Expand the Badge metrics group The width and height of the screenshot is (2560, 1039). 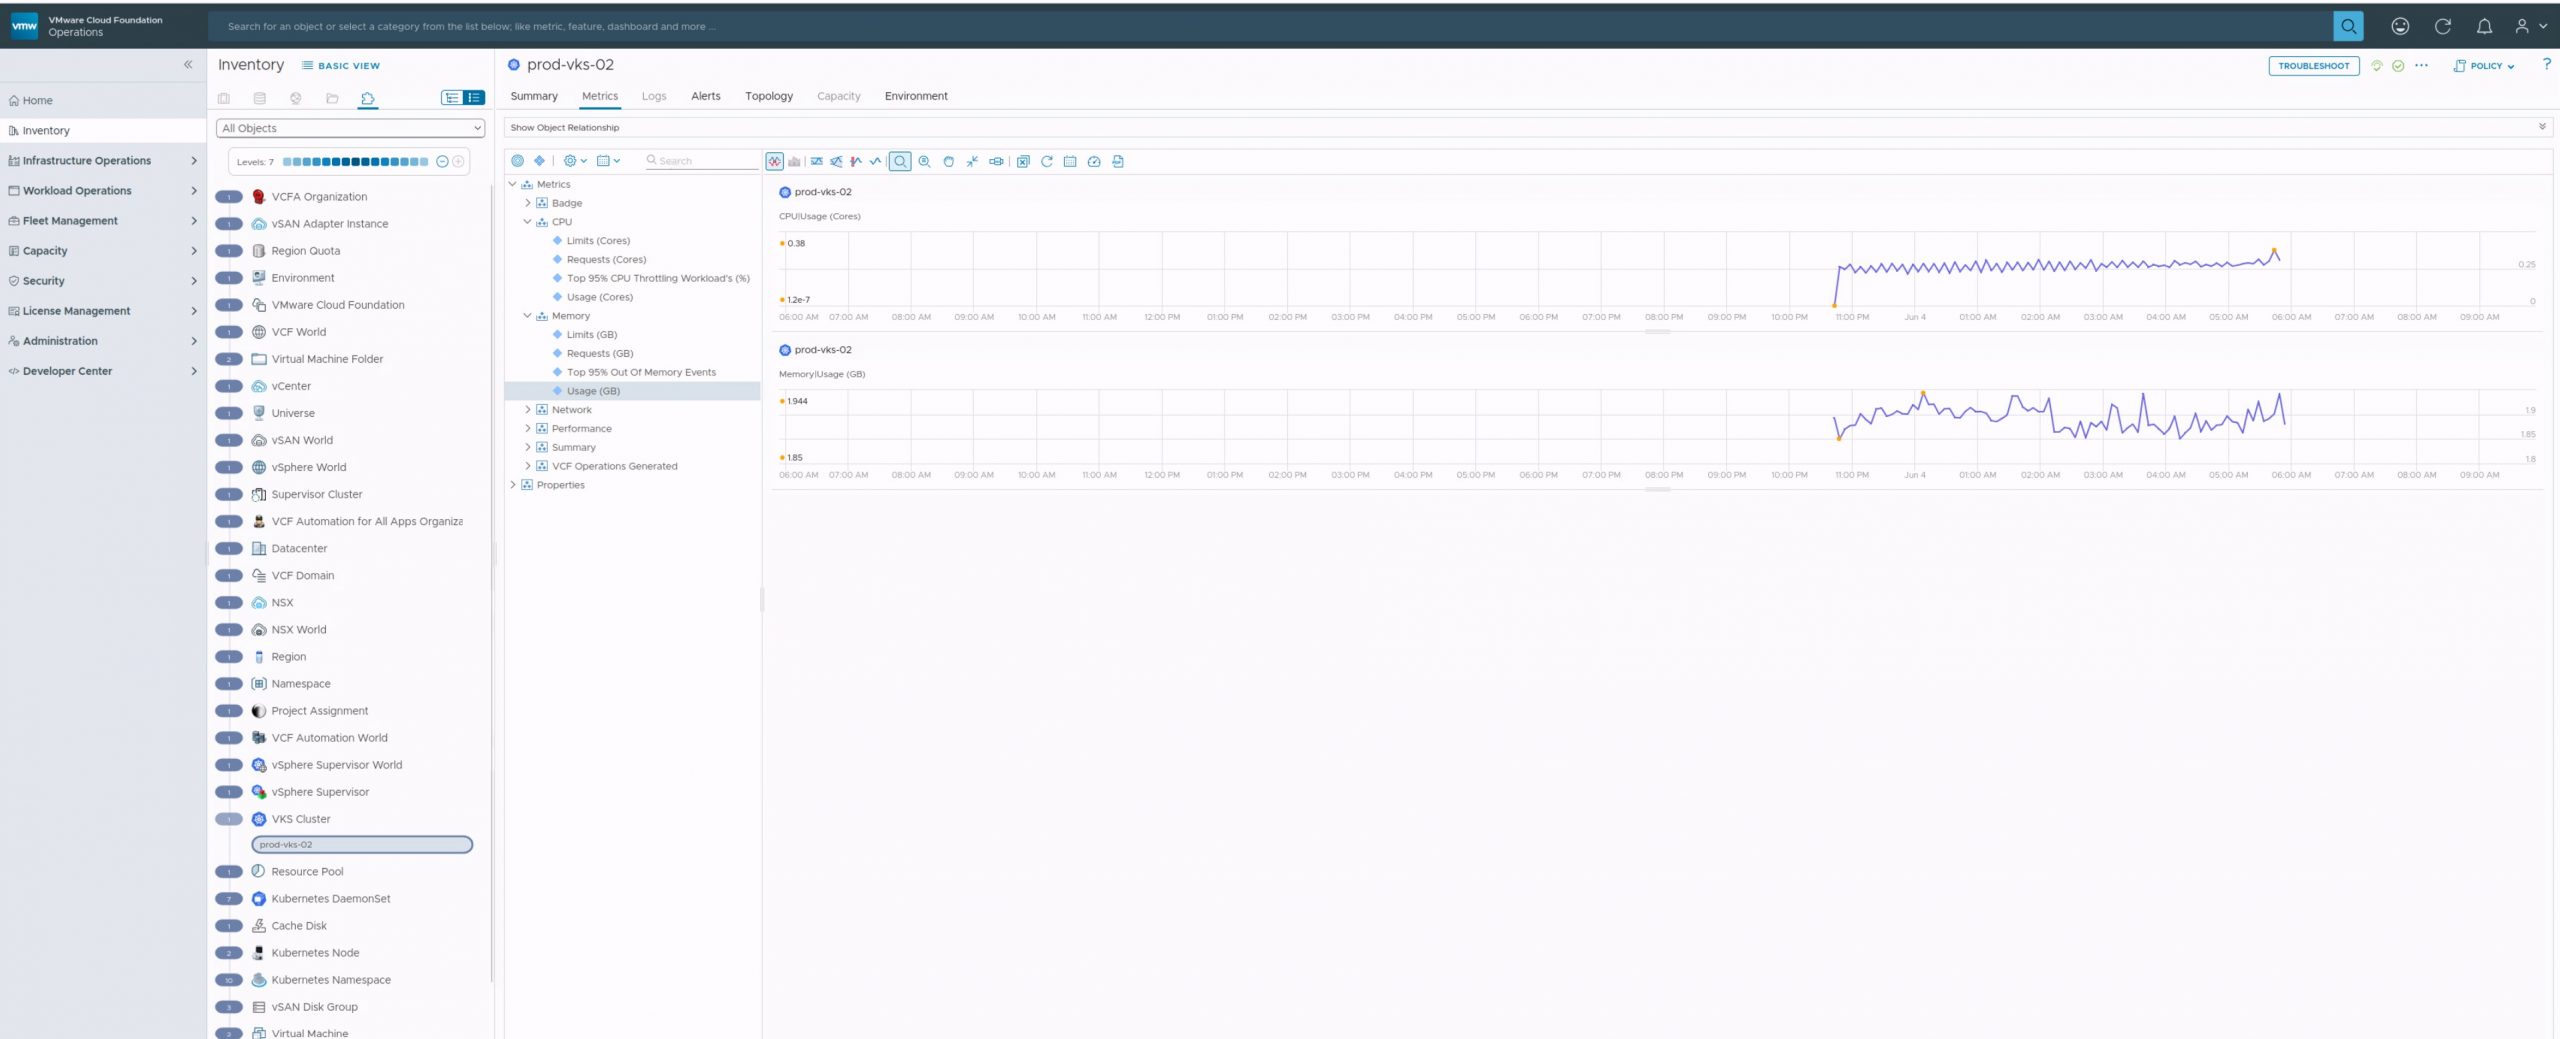pos(528,203)
